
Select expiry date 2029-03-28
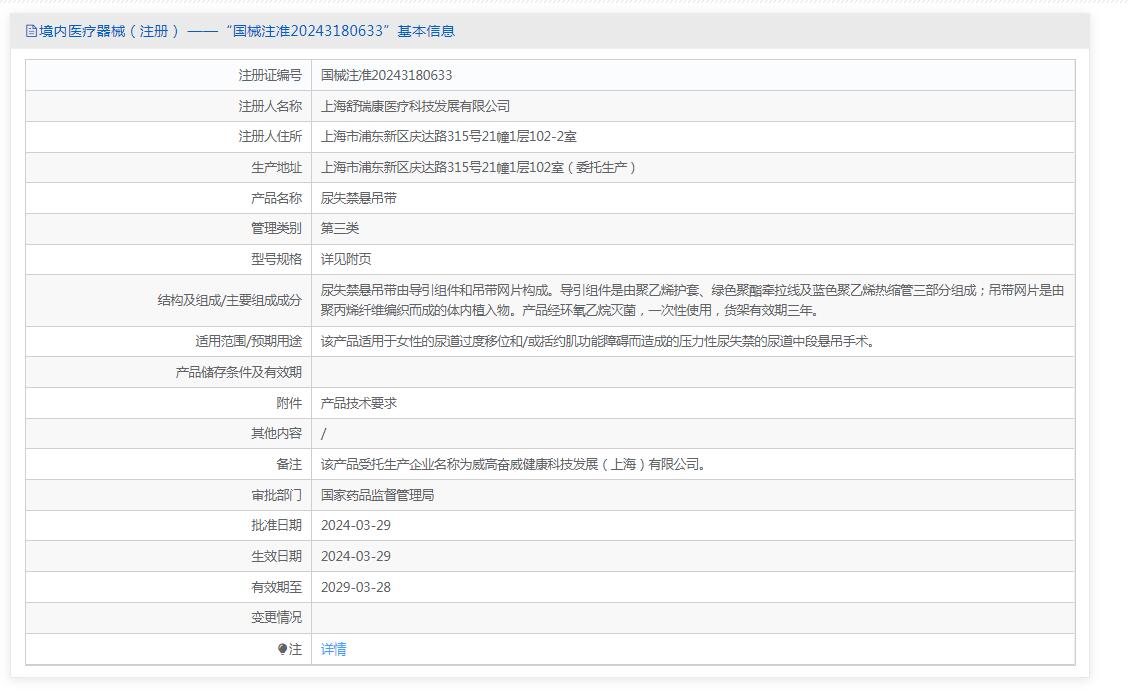coord(356,587)
